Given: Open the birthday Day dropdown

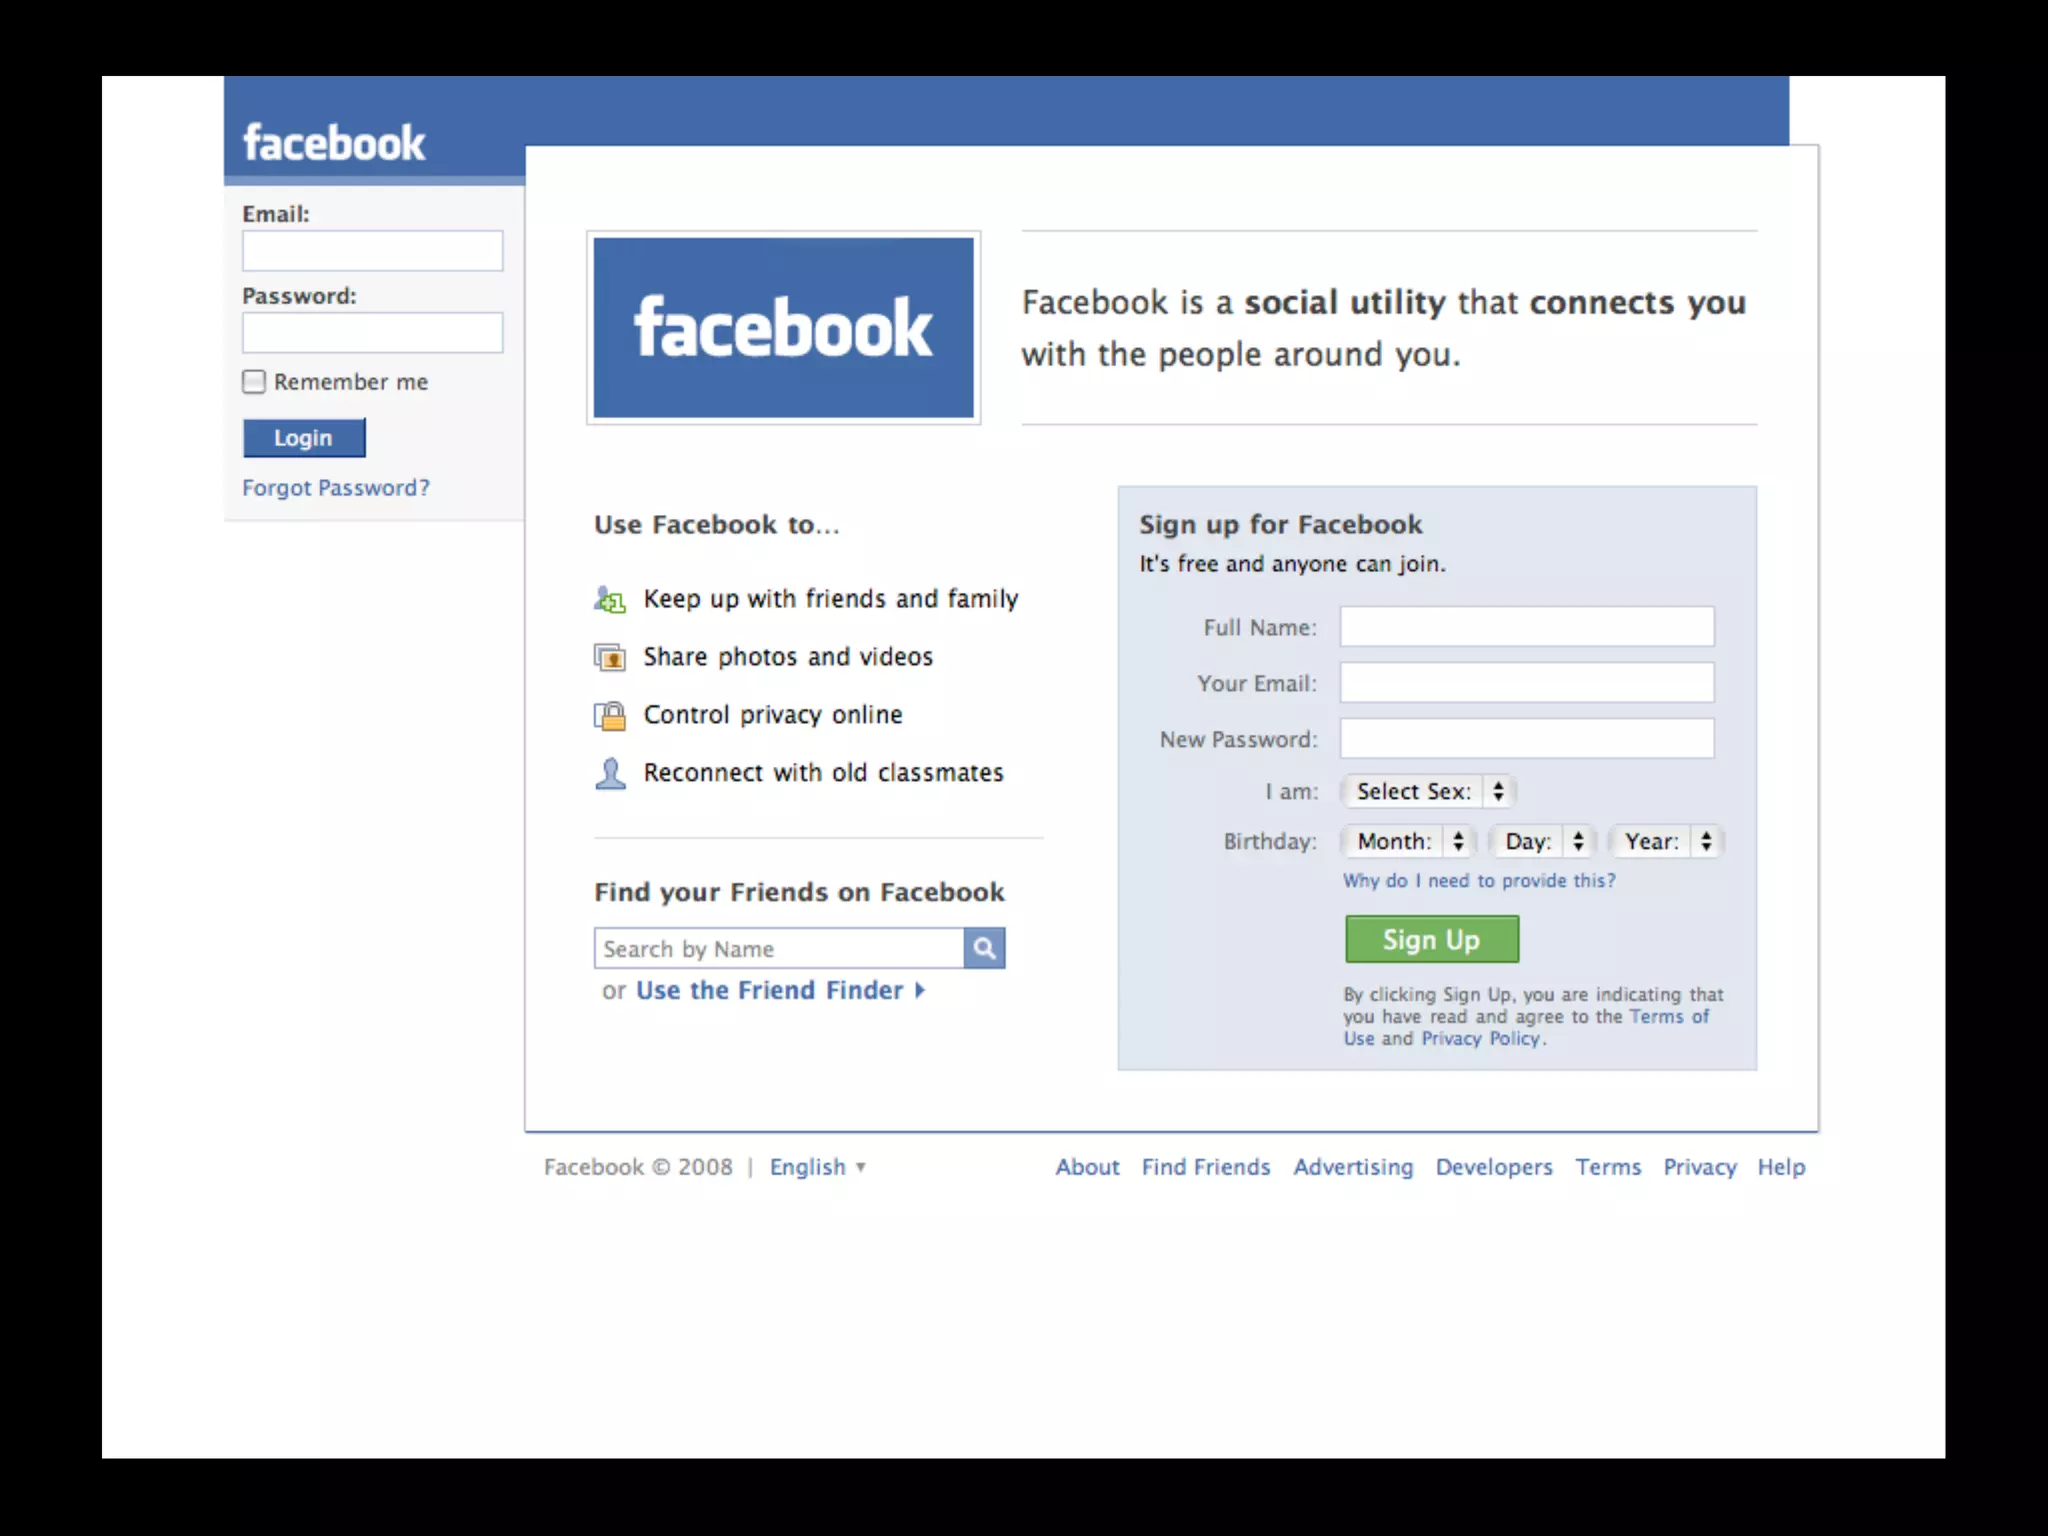Looking at the screenshot, I should (1542, 841).
